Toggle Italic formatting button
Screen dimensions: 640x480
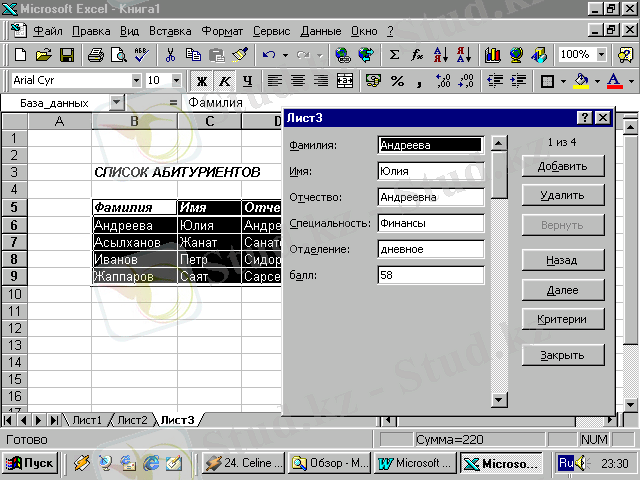(x=224, y=80)
